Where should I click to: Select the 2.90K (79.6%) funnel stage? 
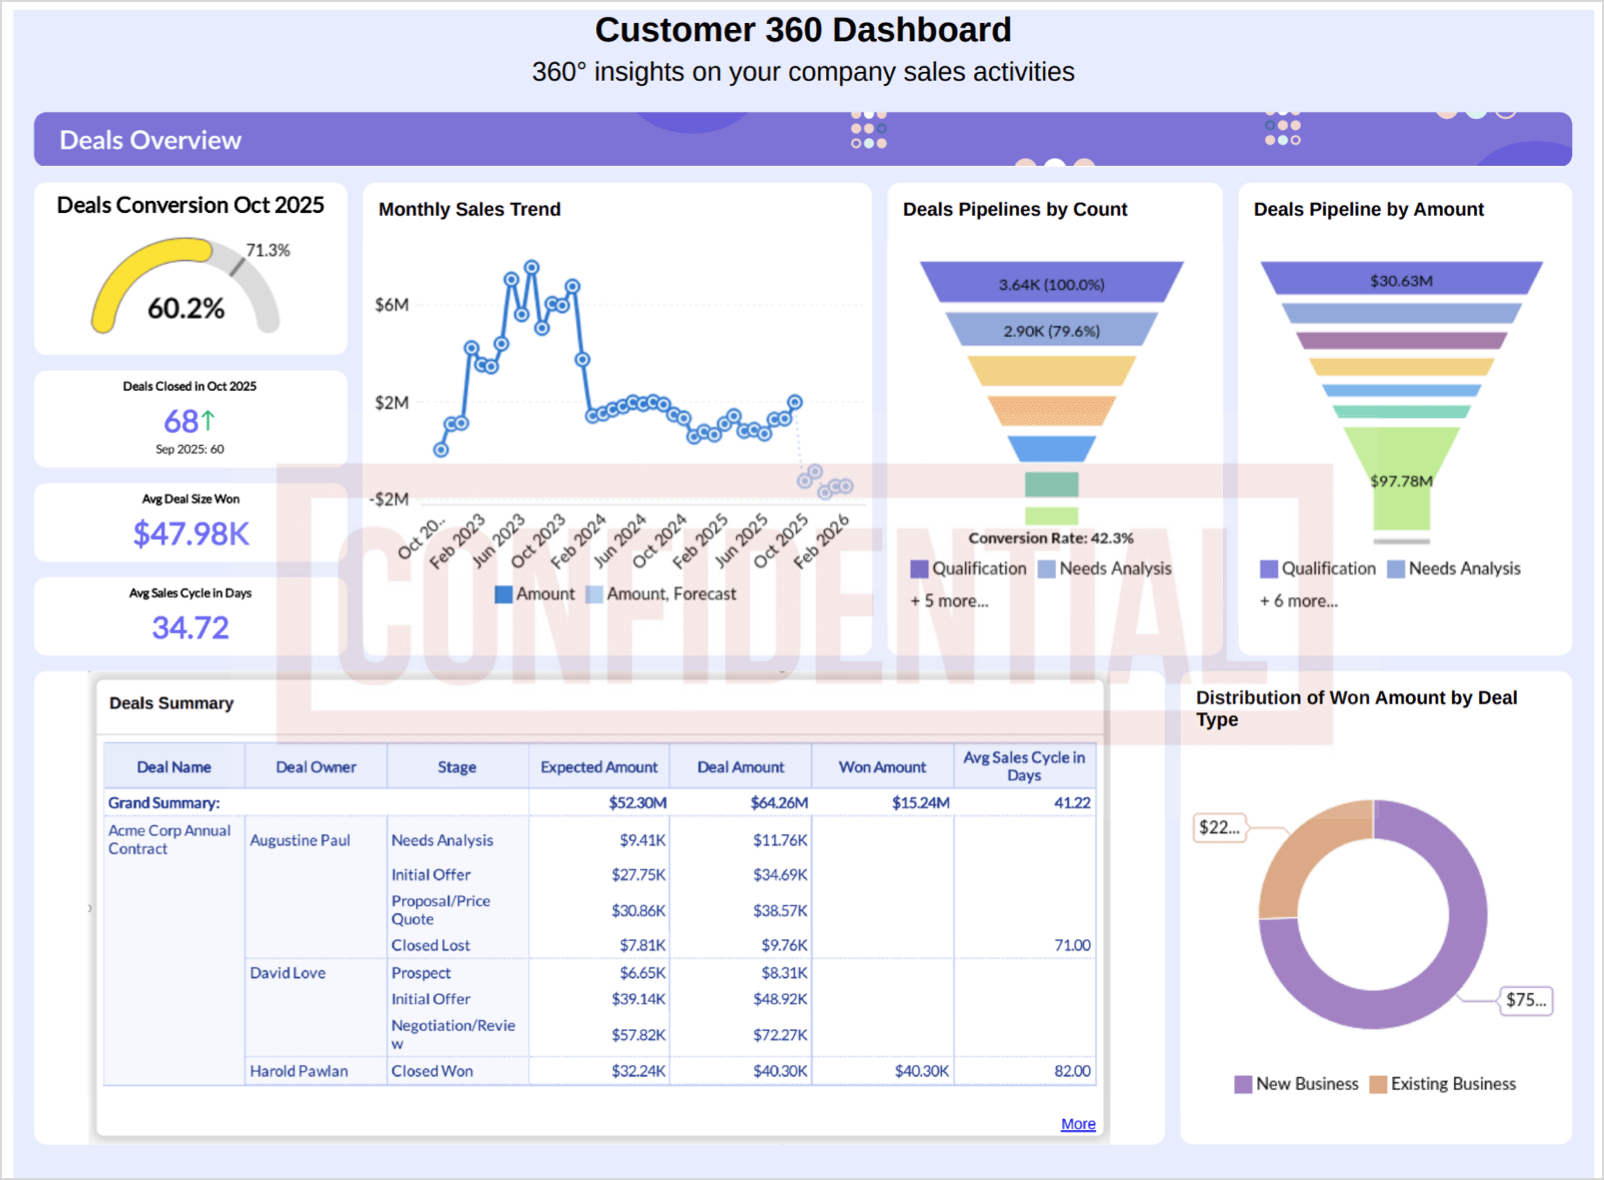pyautogui.click(x=1051, y=330)
